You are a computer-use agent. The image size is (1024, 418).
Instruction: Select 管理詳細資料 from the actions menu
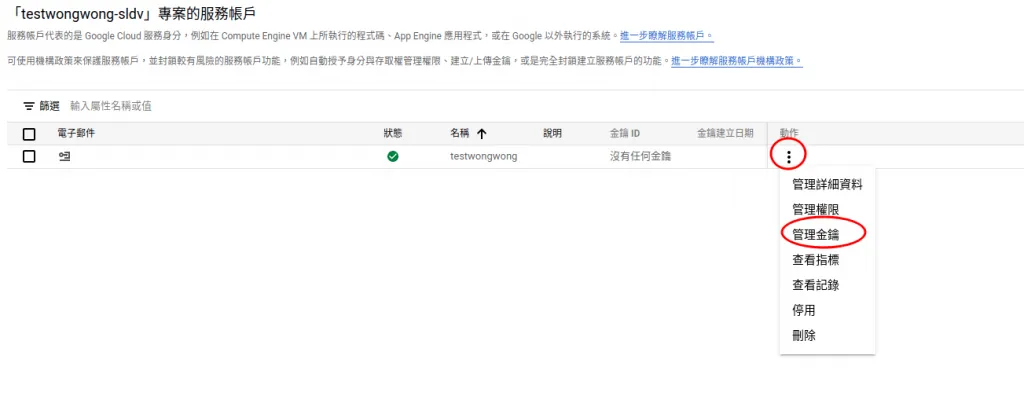826,184
